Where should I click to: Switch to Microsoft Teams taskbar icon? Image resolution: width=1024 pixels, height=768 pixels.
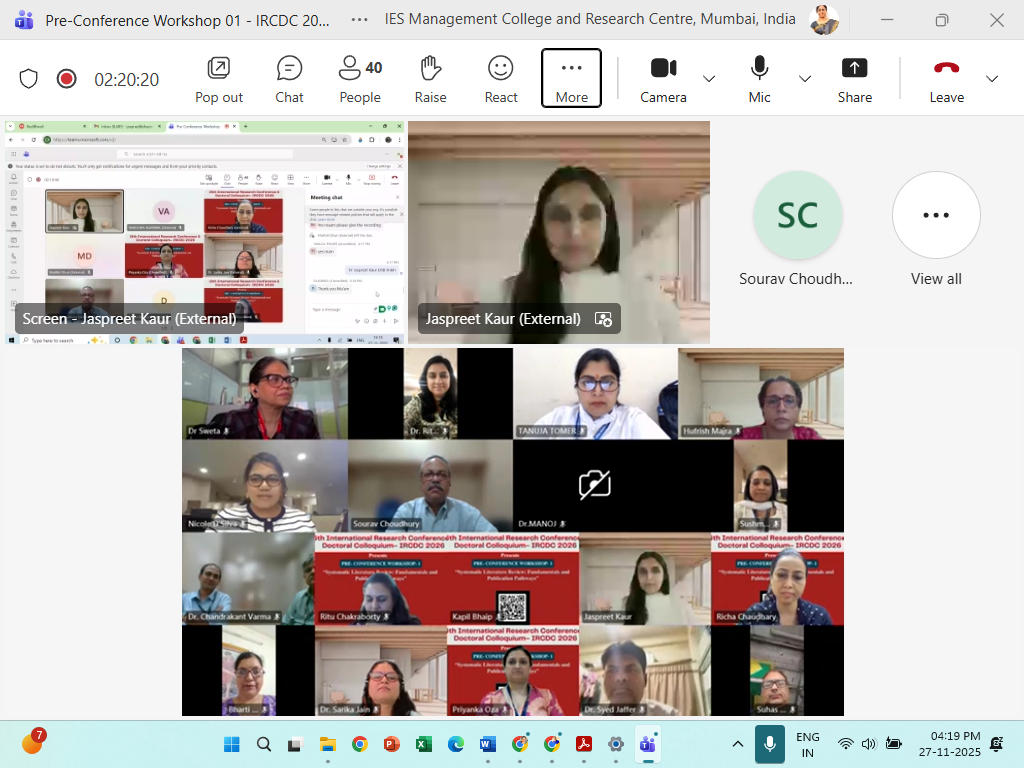point(648,744)
